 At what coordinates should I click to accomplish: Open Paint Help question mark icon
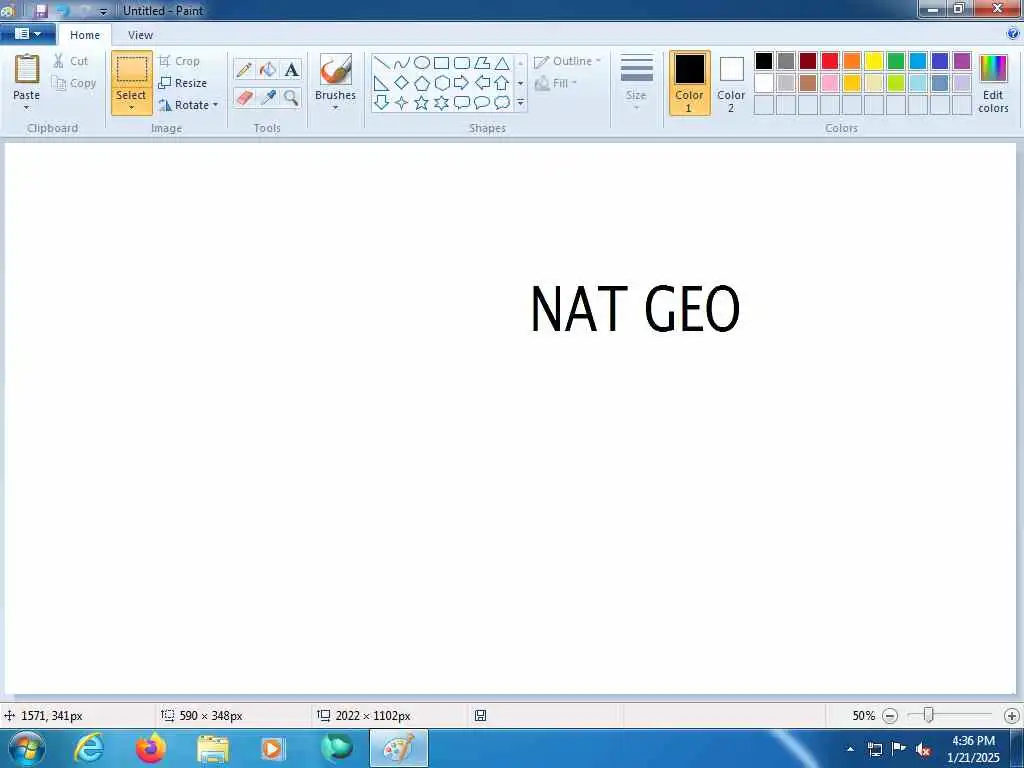tap(1013, 33)
